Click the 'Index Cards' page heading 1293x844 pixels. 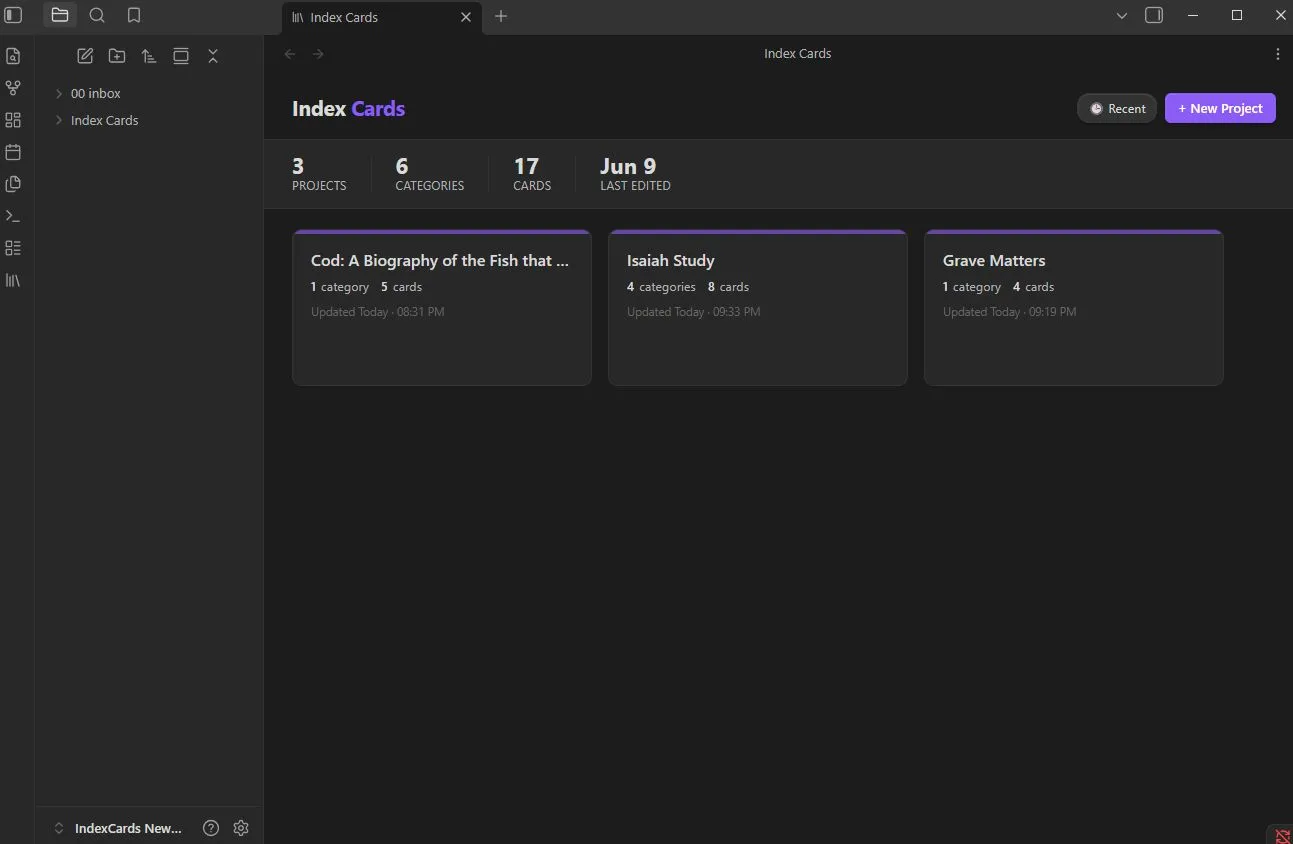348,108
